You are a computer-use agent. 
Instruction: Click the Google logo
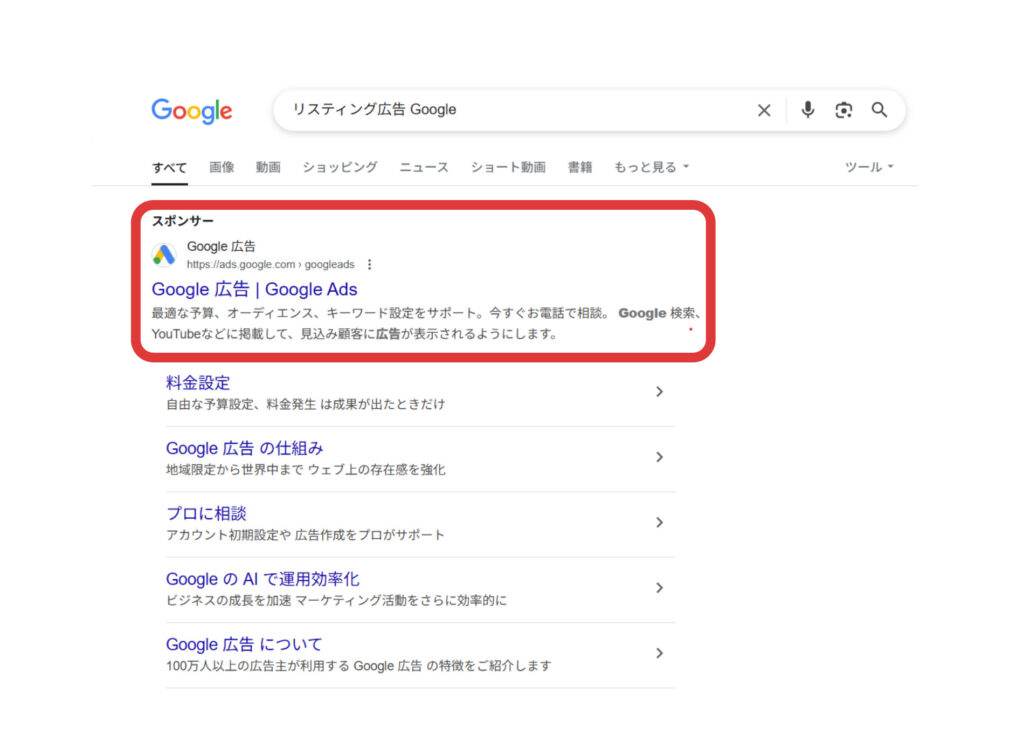point(191,111)
